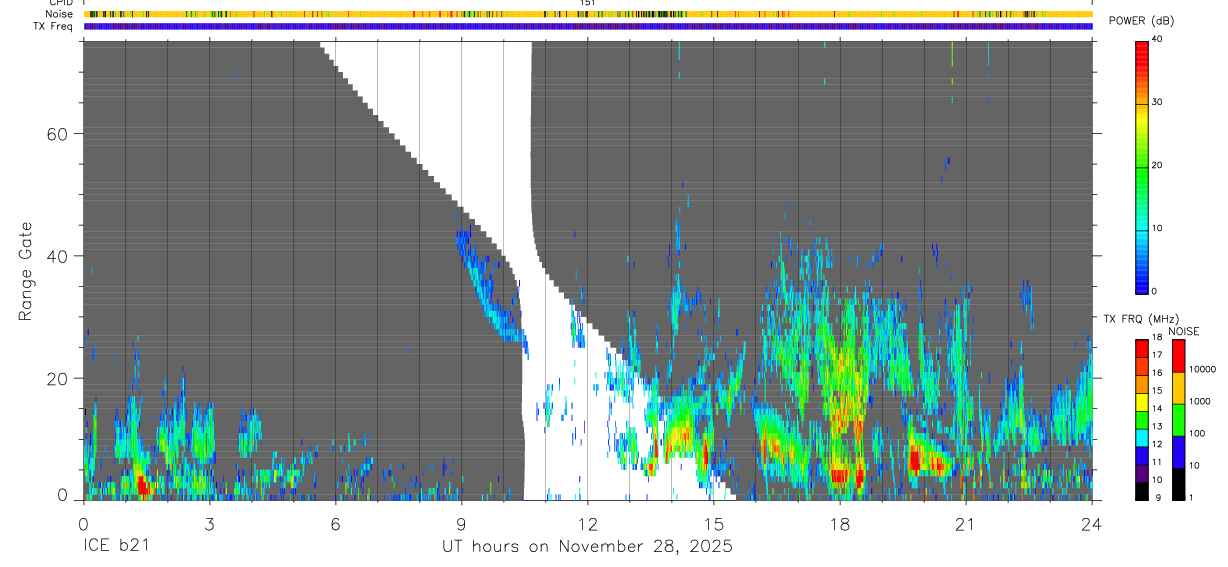Click the '10000' label on the NOISE scale
The width and height of the screenshot is (1228, 567).
pos(1203,369)
